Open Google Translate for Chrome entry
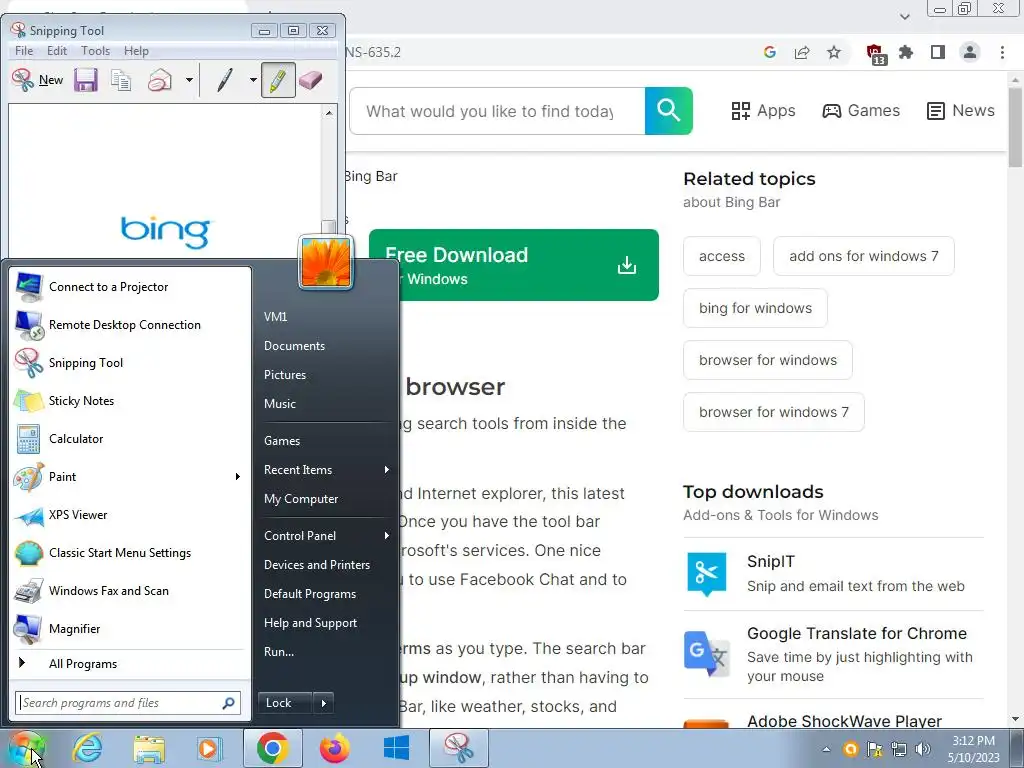Screen dimensions: 1024x768 (x=833, y=654)
